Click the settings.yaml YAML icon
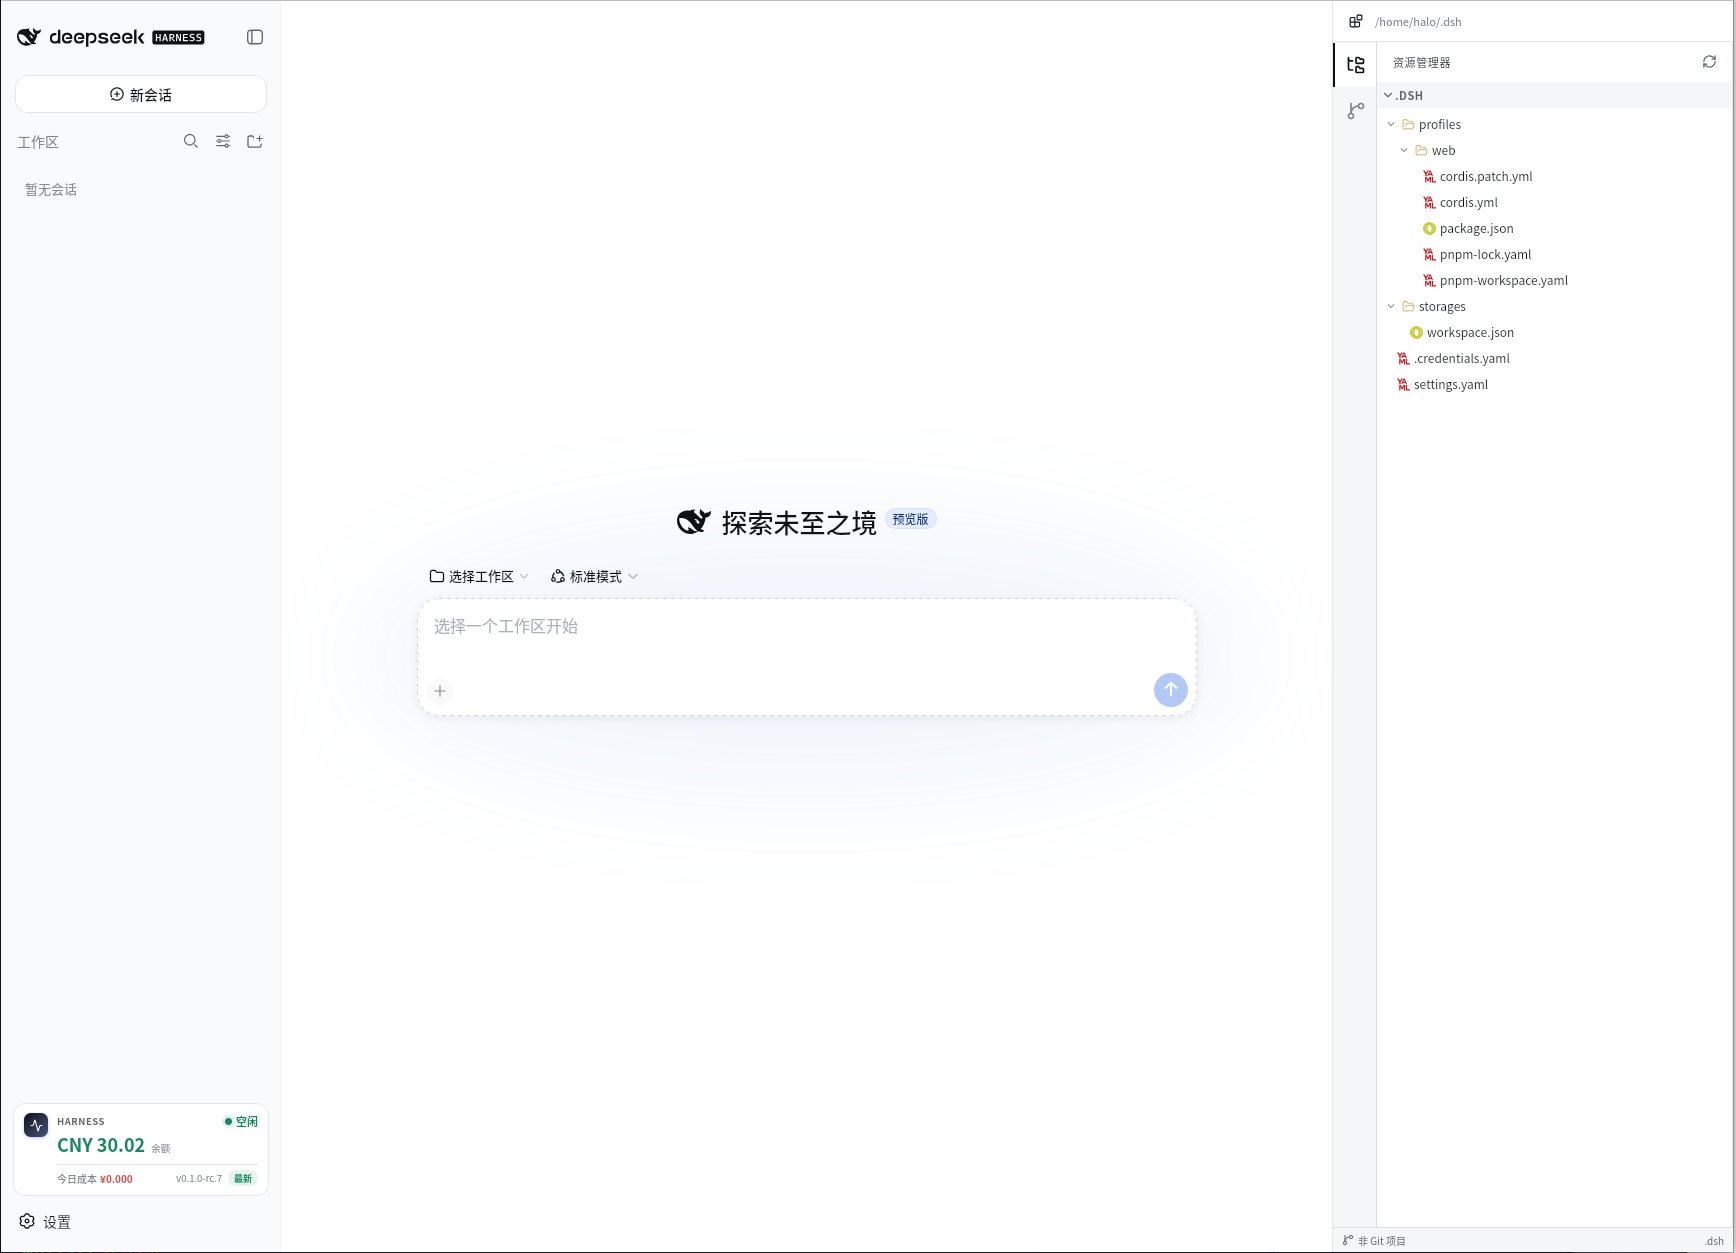Viewport: 1736px width, 1253px height. (1403, 384)
